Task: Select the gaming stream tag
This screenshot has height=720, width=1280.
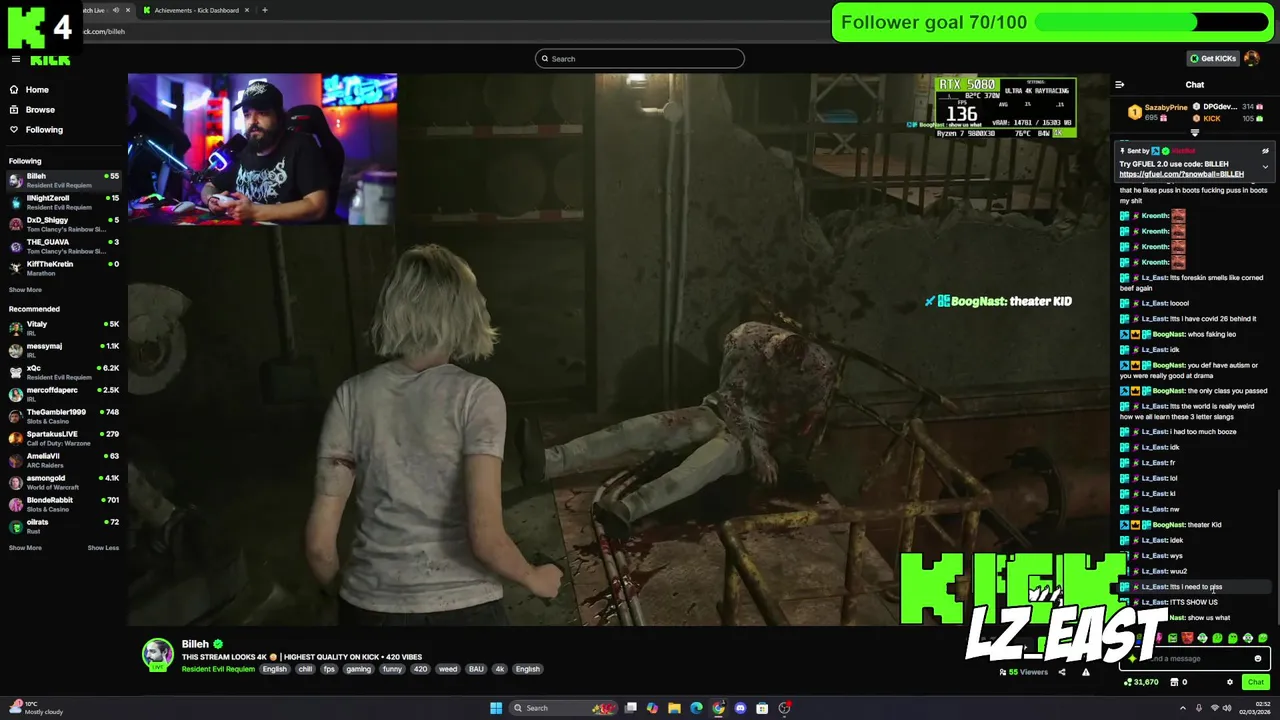Action: pos(358,670)
